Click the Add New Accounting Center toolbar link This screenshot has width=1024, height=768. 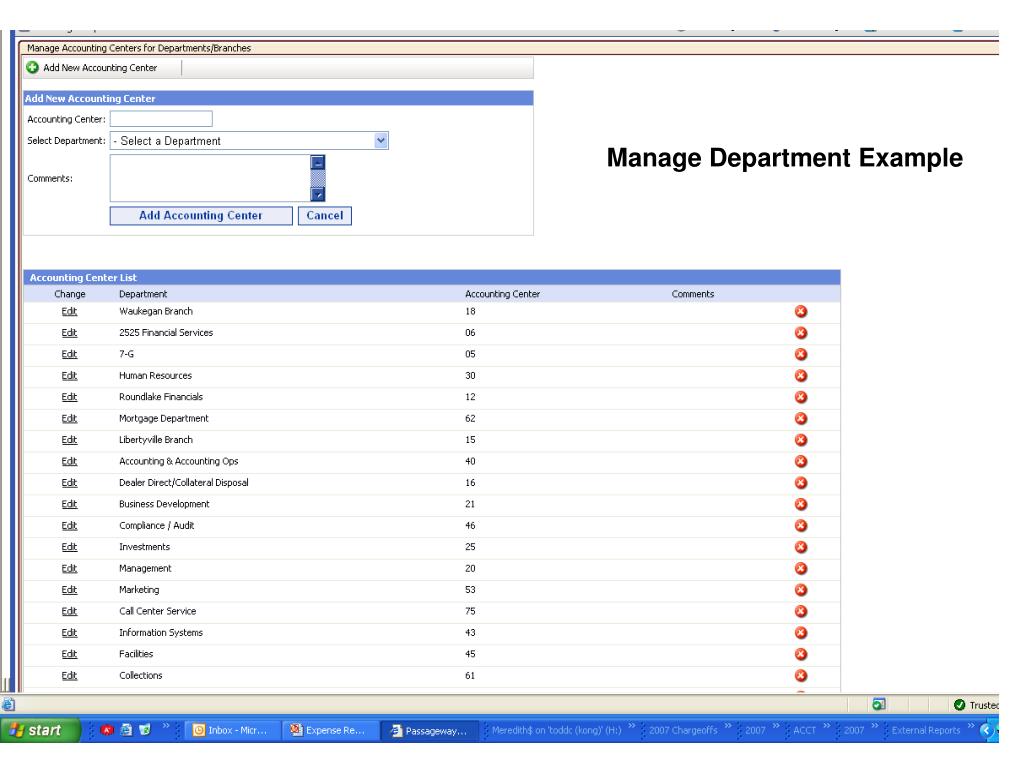(100, 68)
